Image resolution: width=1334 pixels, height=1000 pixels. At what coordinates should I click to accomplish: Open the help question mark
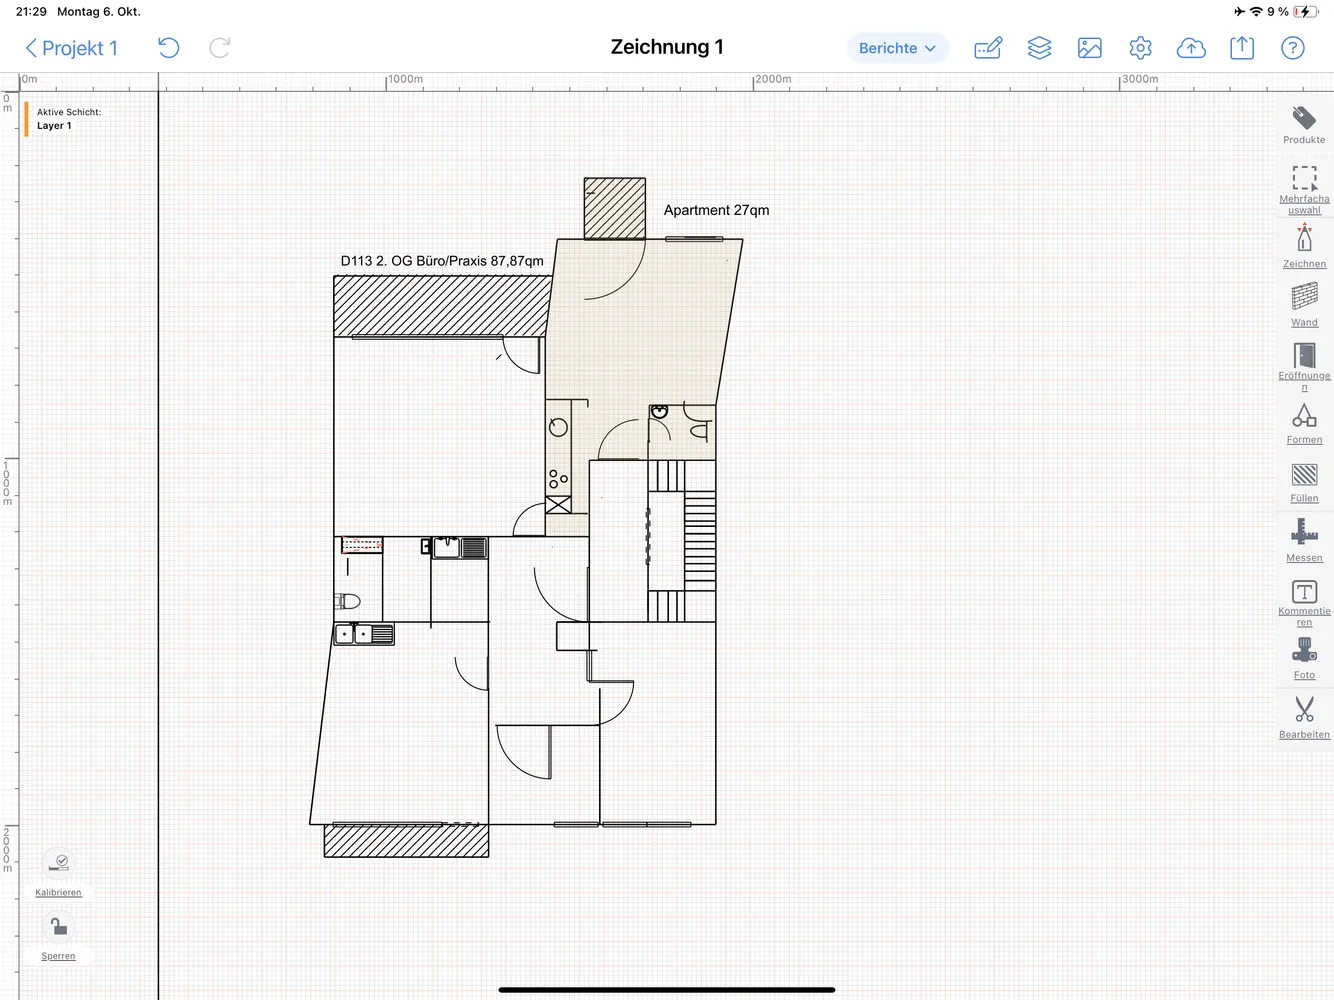[1293, 47]
